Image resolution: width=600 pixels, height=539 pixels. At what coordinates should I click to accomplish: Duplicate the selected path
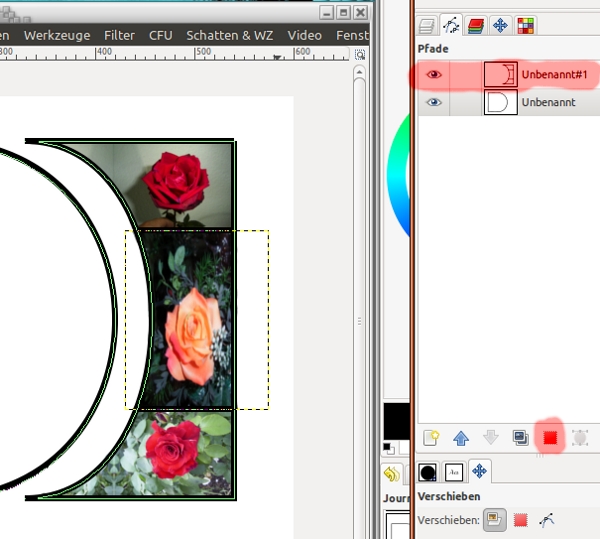pyautogui.click(x=520, y=438)
